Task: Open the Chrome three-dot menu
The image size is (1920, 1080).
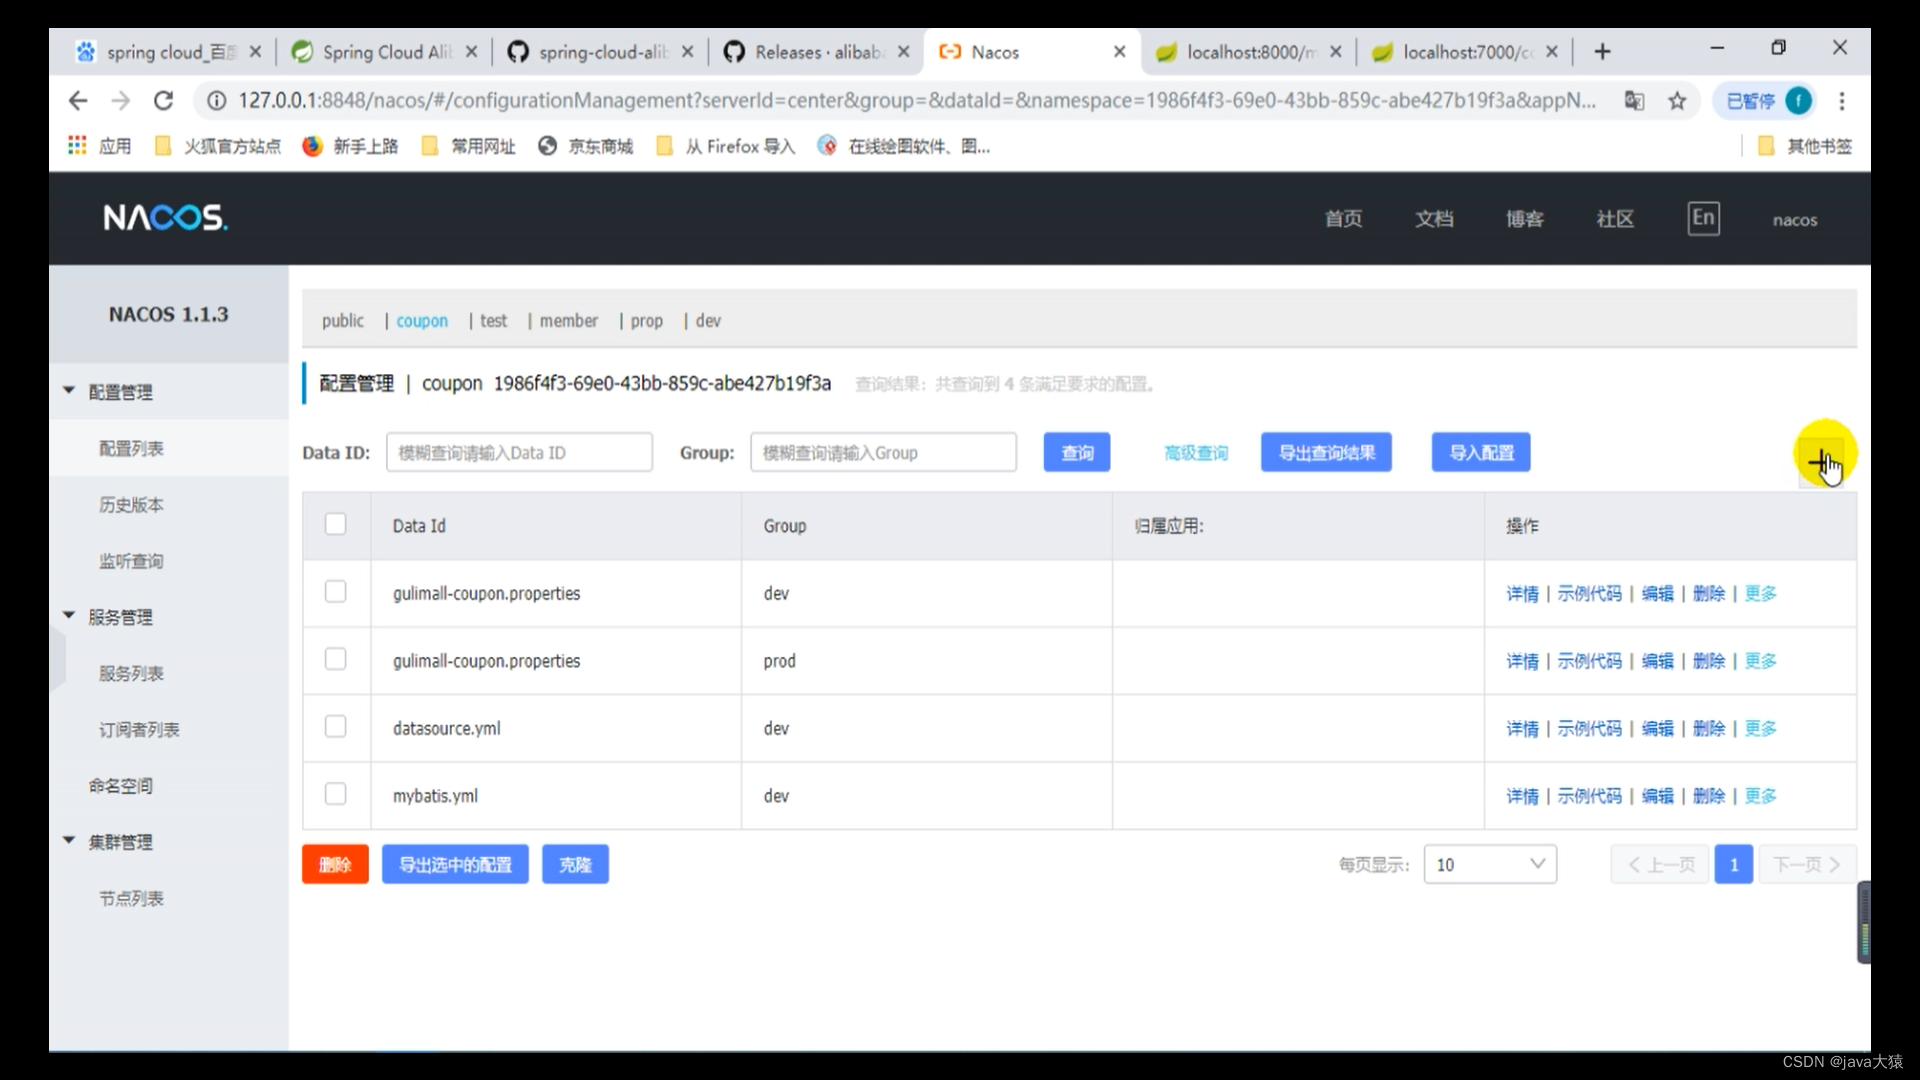Action: 1841,100
